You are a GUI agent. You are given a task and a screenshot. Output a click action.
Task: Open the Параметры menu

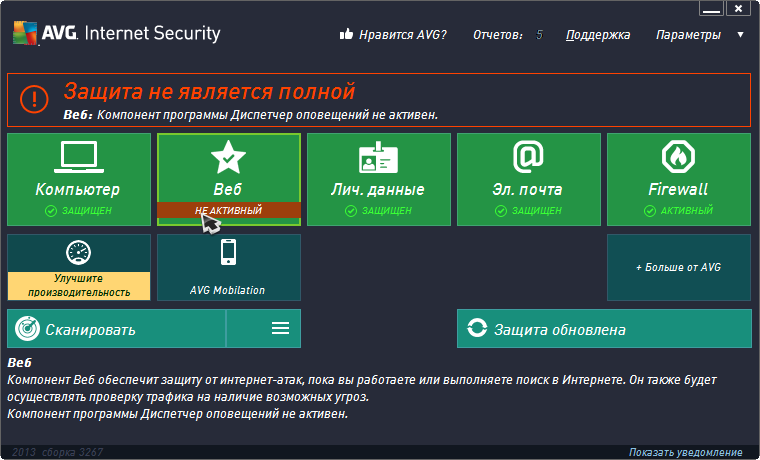688,35
